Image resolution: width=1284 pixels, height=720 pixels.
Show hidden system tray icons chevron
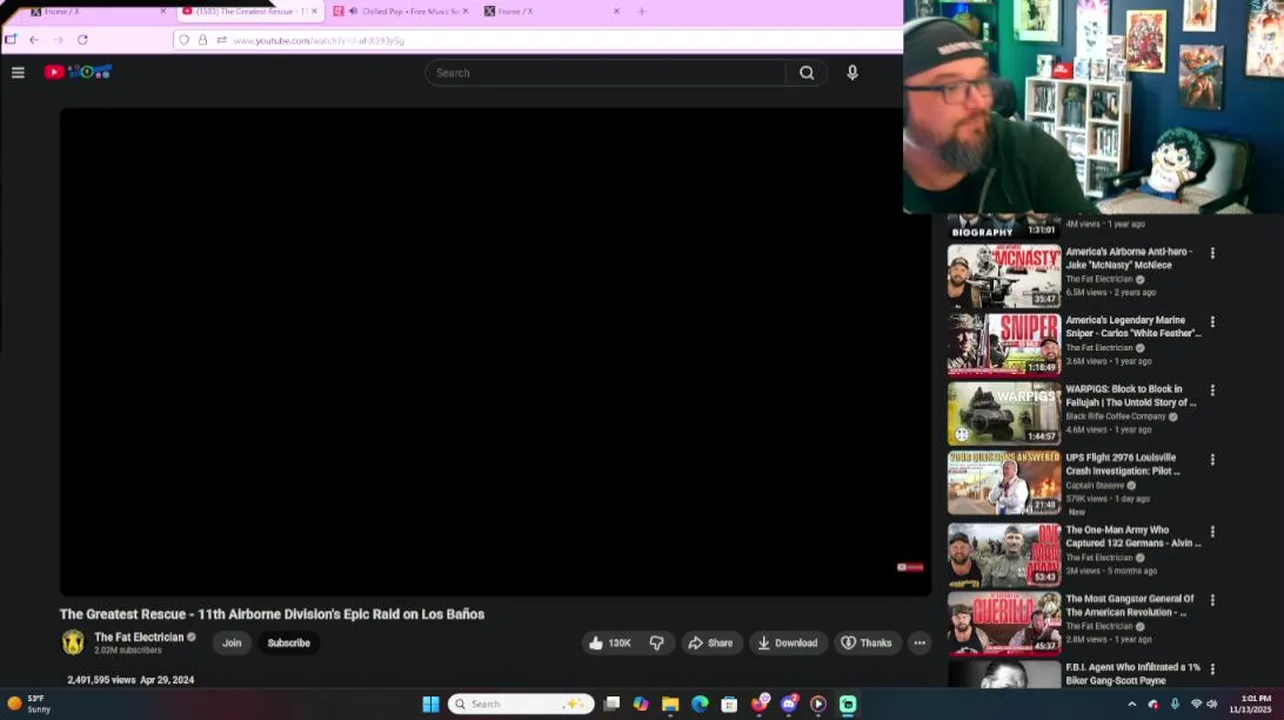1132,704
